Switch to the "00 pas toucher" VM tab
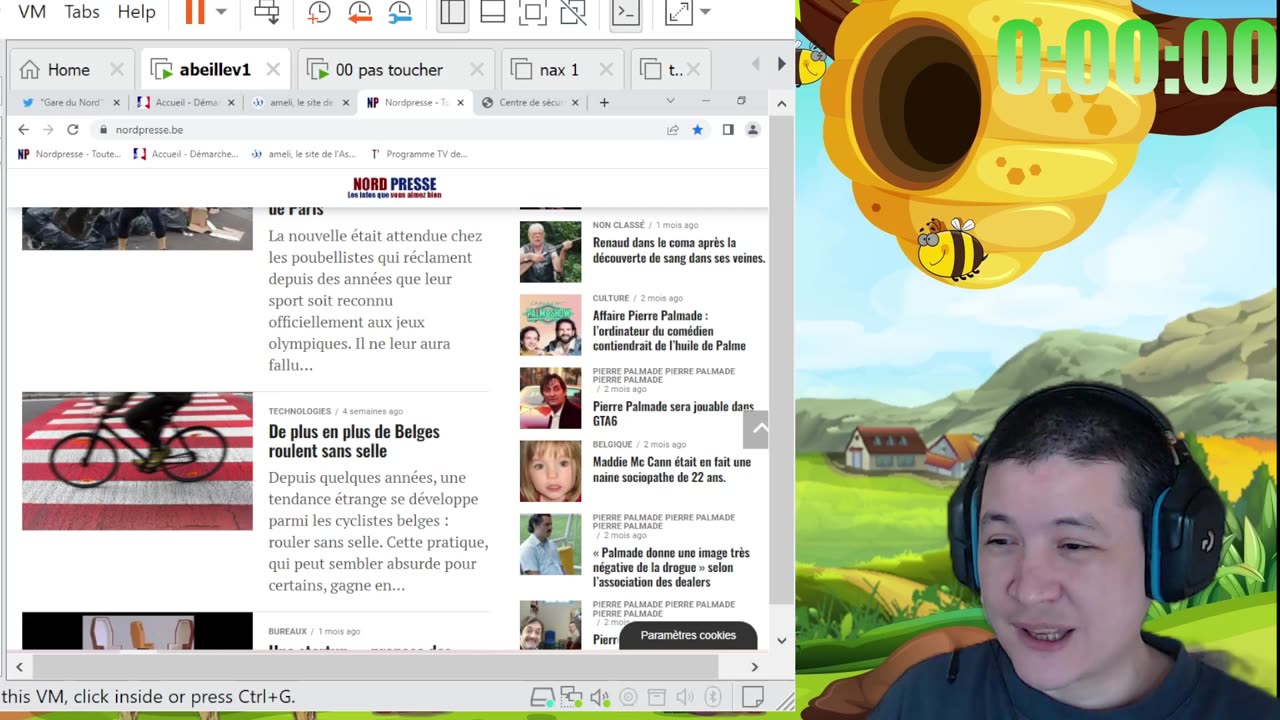The height and width of the screenshot is (720, 1280). (x=388, y=70)
